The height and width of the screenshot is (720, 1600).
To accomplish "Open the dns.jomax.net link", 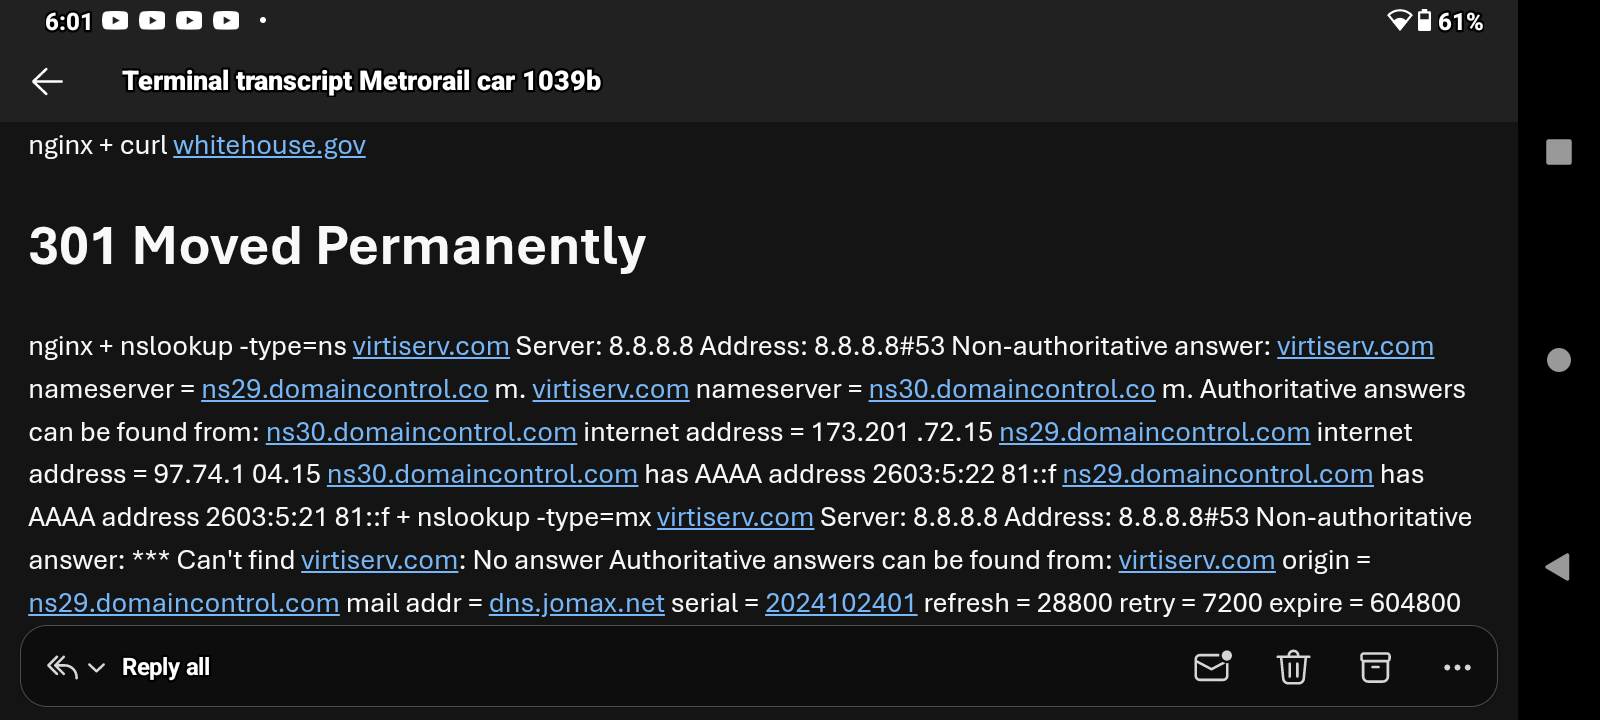I will [576, 603].
